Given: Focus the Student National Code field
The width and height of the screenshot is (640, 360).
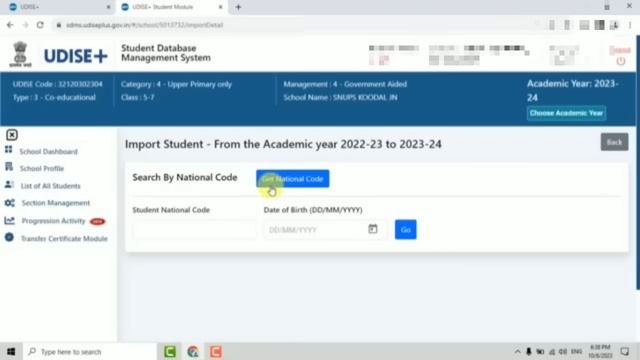Looking at the screenshot, I should click(194, 230).
